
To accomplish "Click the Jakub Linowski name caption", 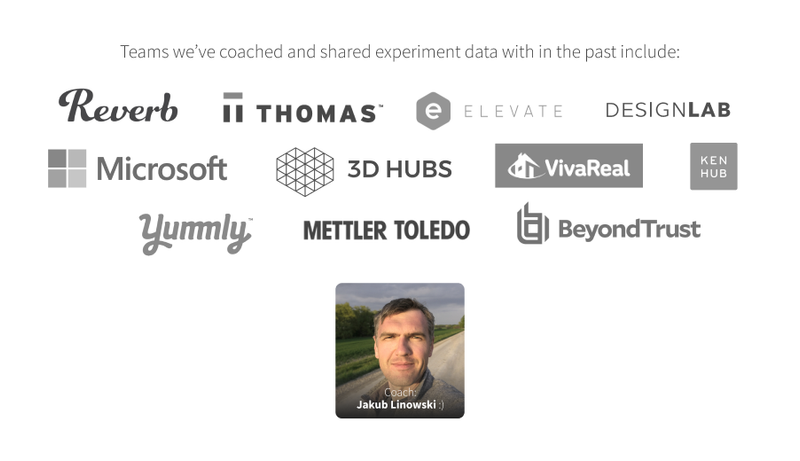I will coord(394,405).
